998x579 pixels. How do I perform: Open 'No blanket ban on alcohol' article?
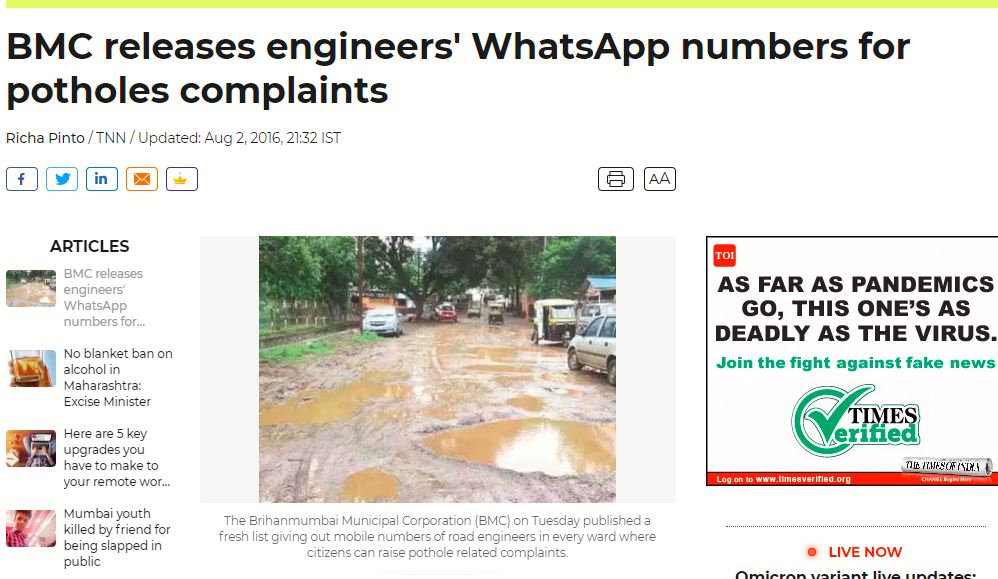click(118, 377)
